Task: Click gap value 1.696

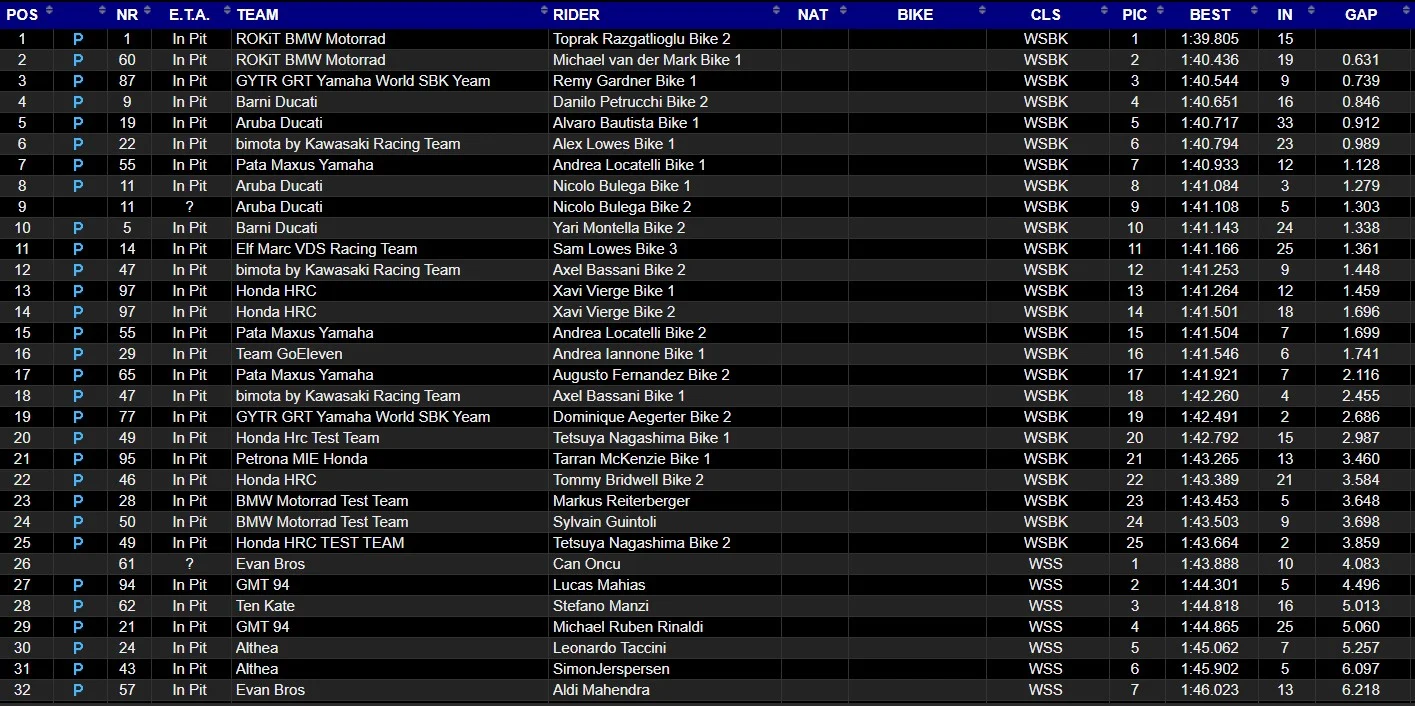Action: (1361, 312)
